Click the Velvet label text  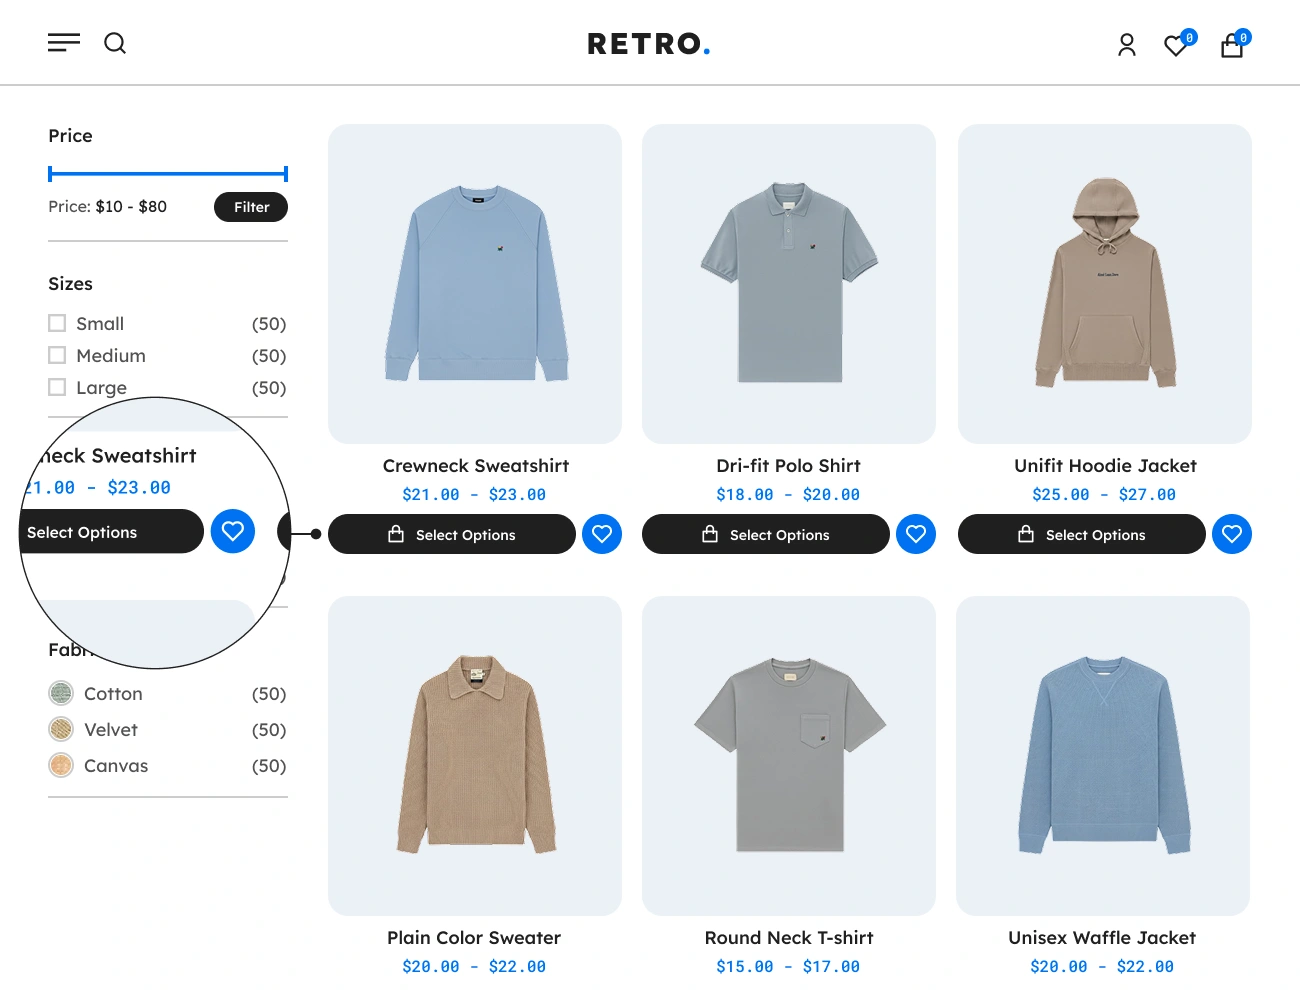point(111,730)
